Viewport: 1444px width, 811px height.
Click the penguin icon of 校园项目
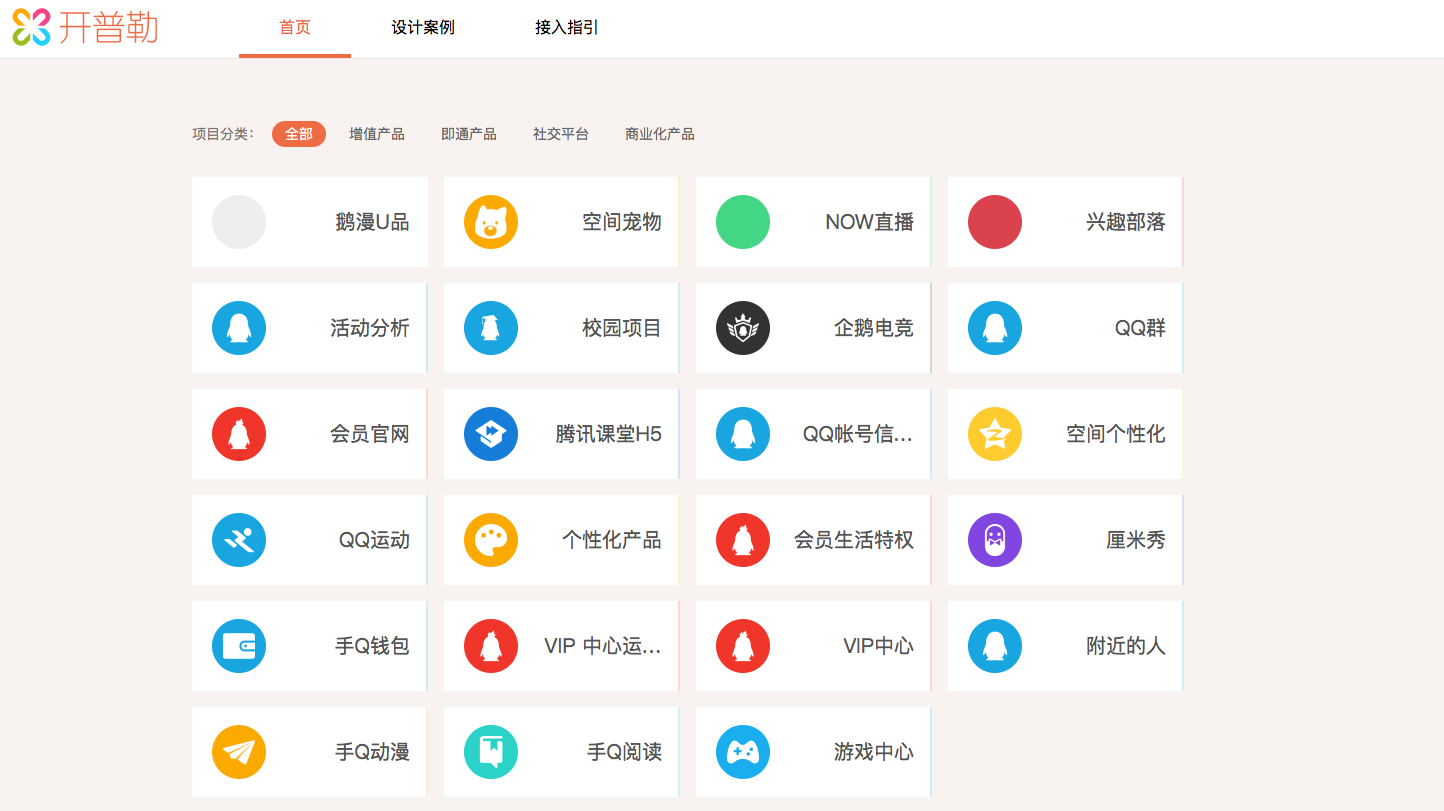[491, 328]
